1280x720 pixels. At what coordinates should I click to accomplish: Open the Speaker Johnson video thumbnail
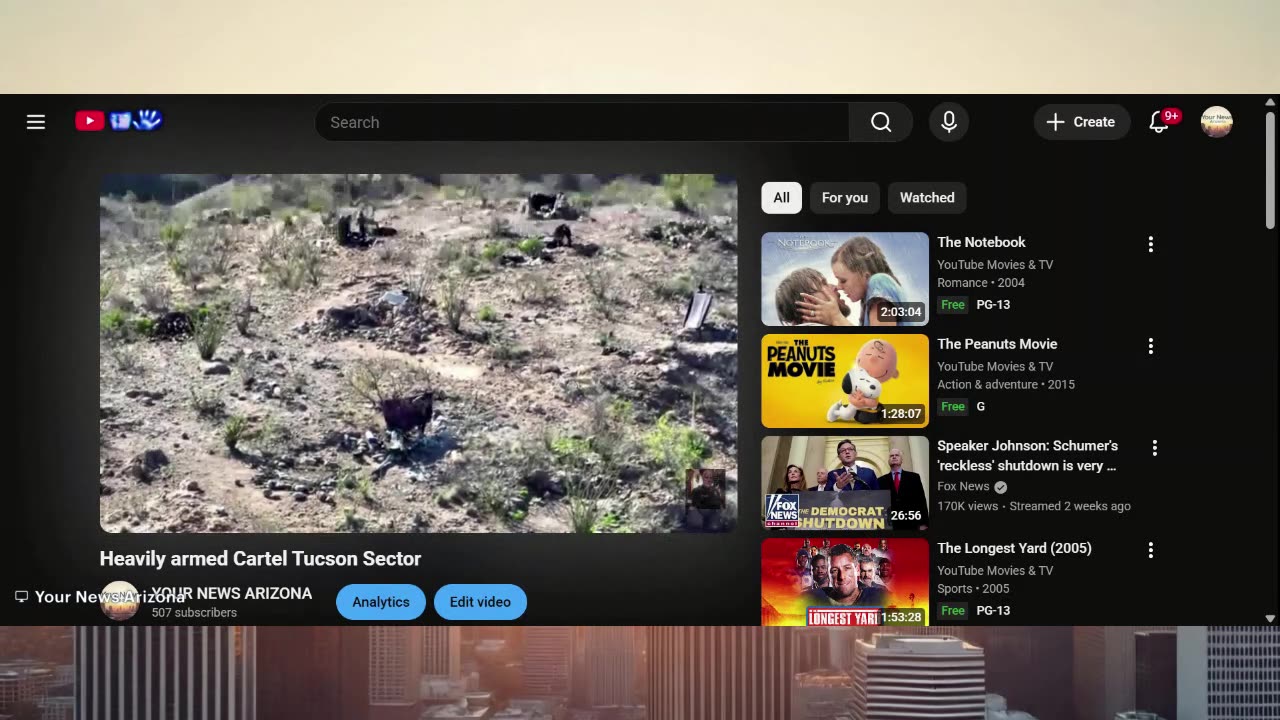click(x=845, y=483)
